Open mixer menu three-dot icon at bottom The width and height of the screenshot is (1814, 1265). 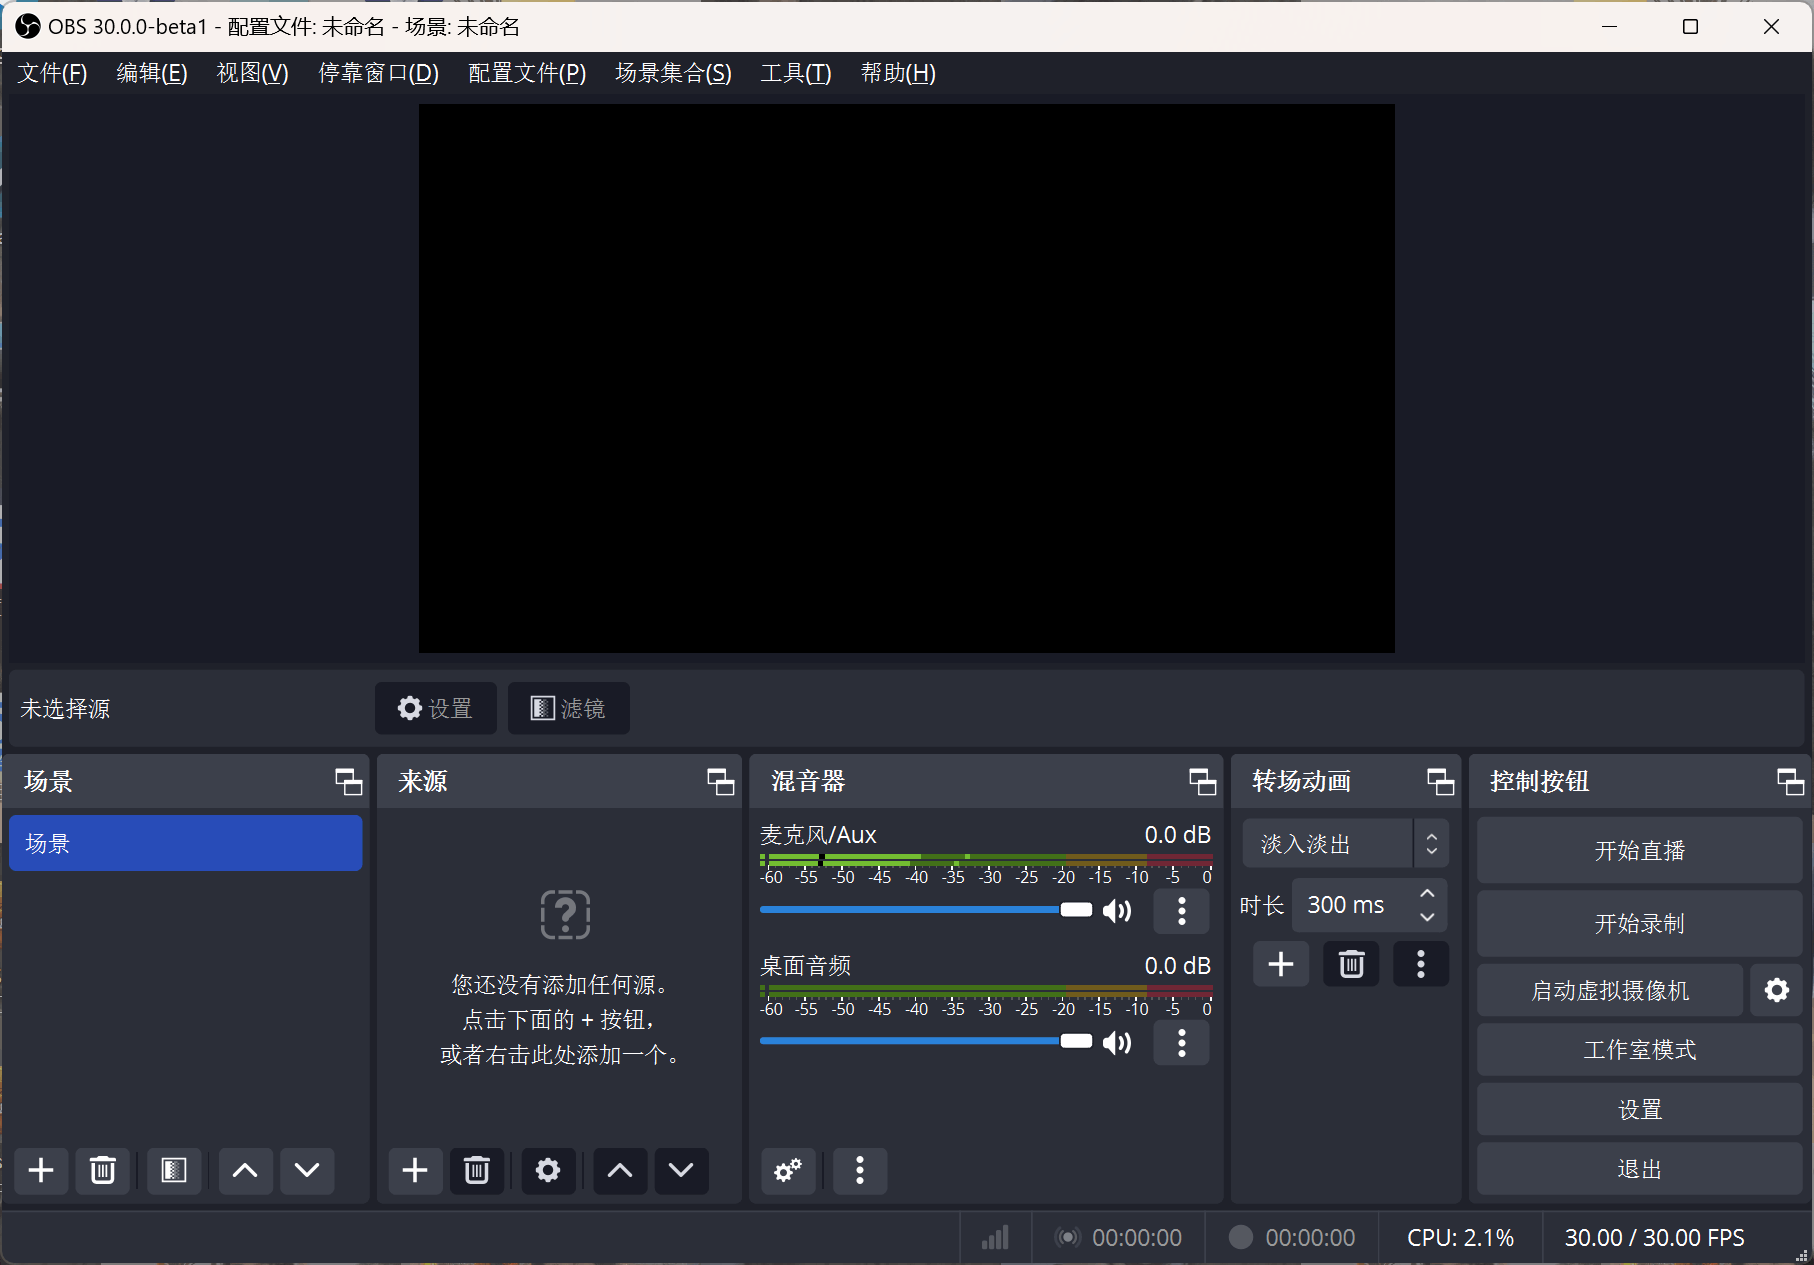coord(860,1170)
